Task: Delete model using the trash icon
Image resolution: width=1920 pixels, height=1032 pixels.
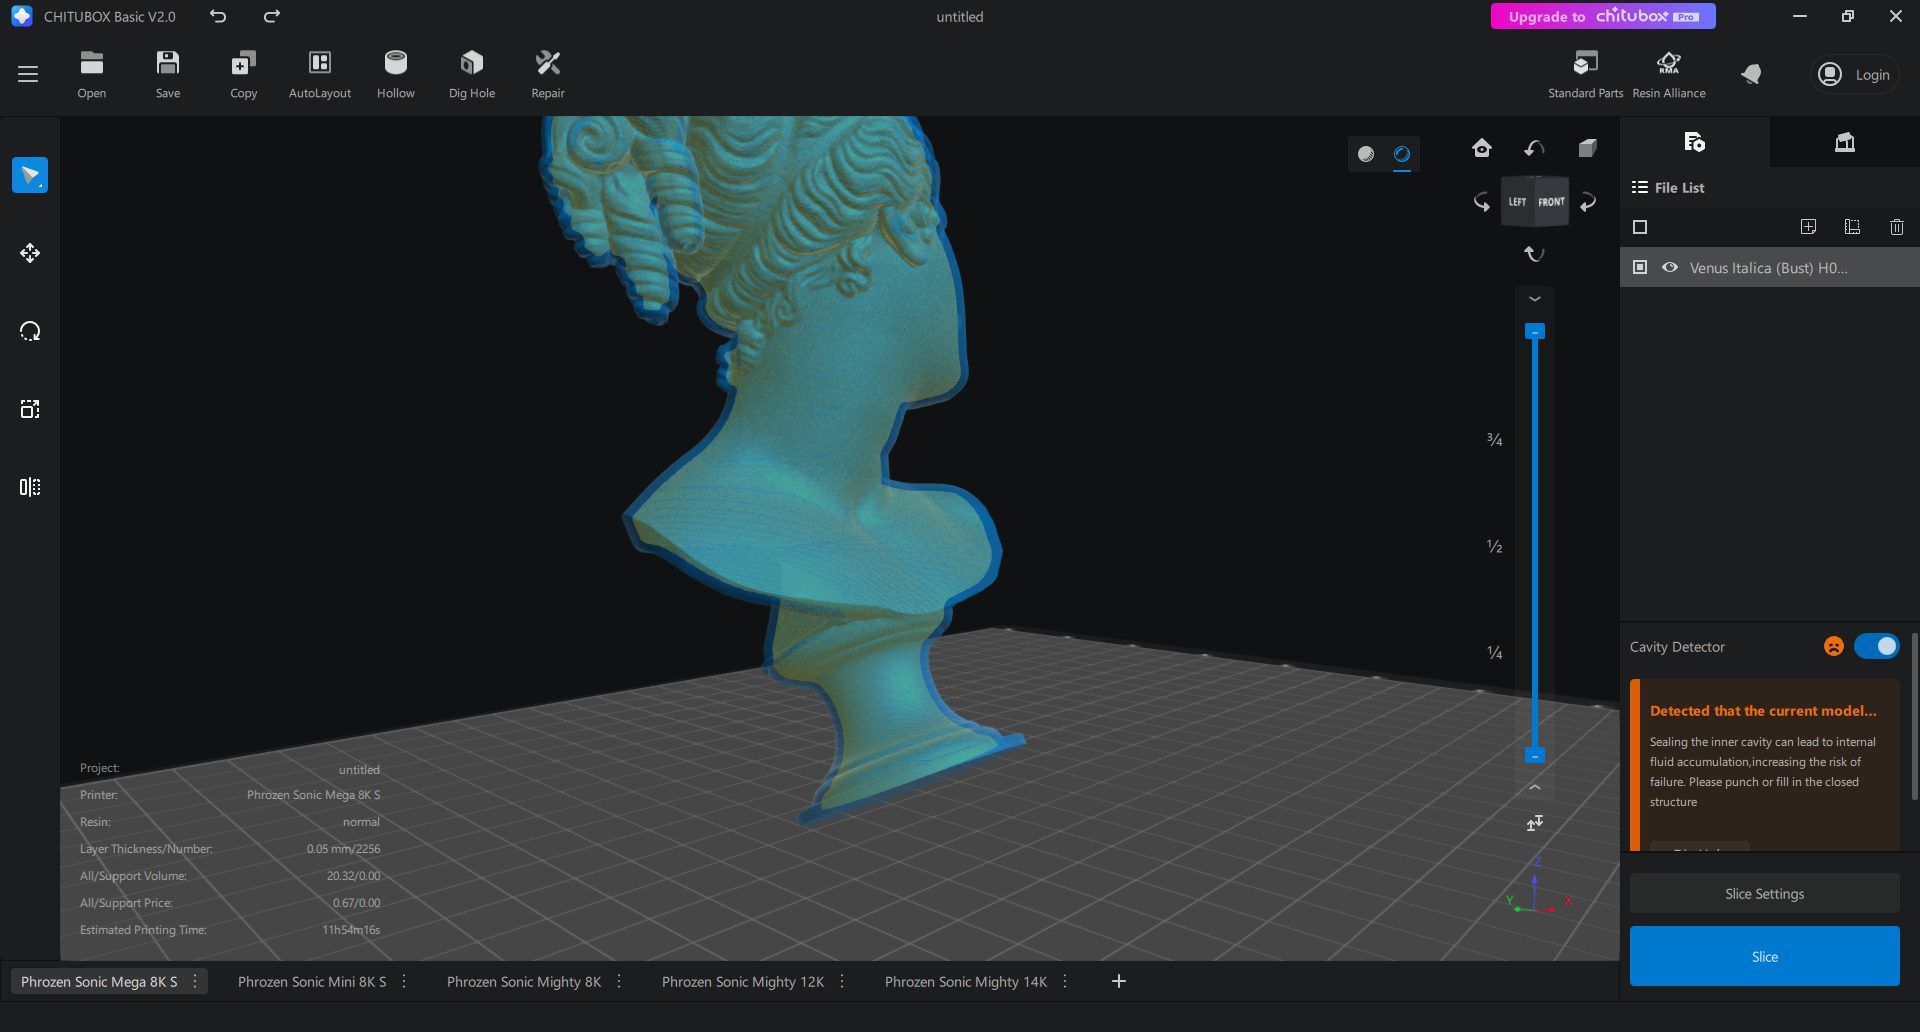Action: (x=1896, y=227)
